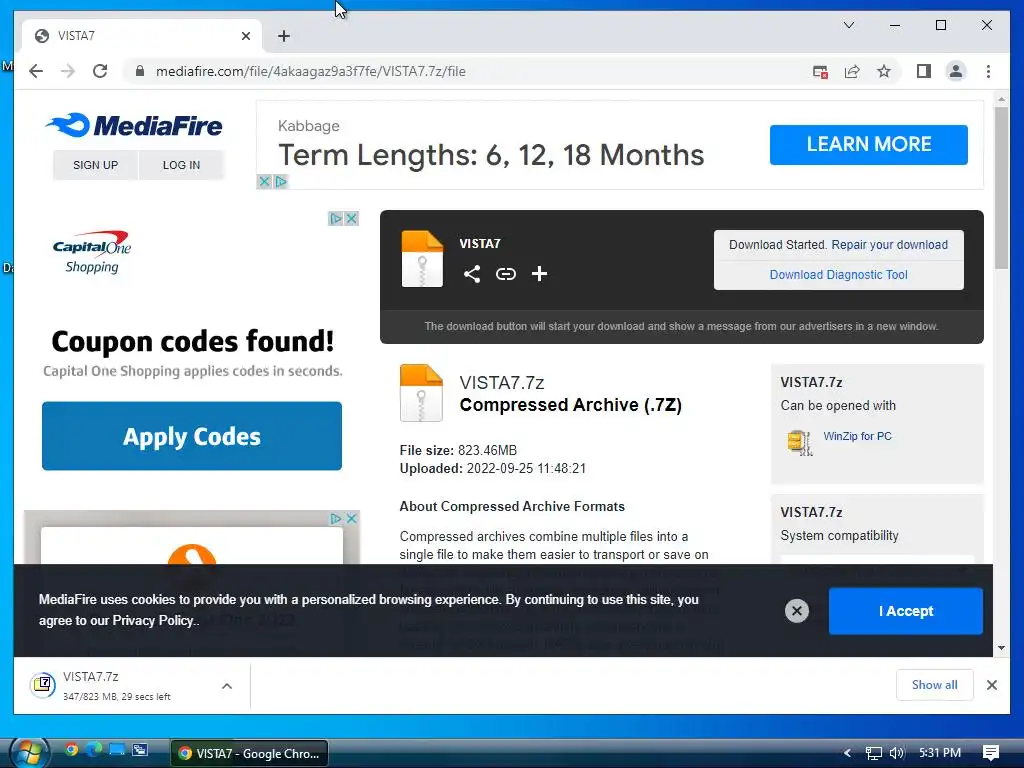1024x768 pixels.
Task: Close the lower-left ad with X
Action: coord(351,518)
